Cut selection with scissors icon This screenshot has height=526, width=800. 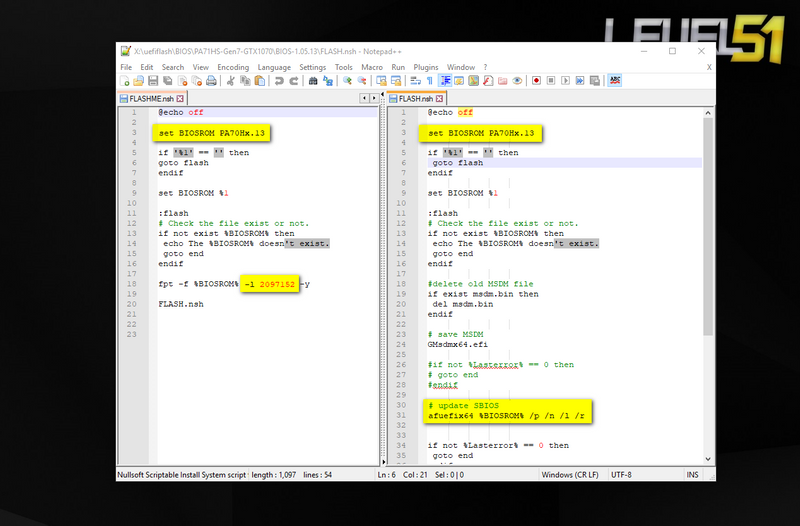coord(231,81)
